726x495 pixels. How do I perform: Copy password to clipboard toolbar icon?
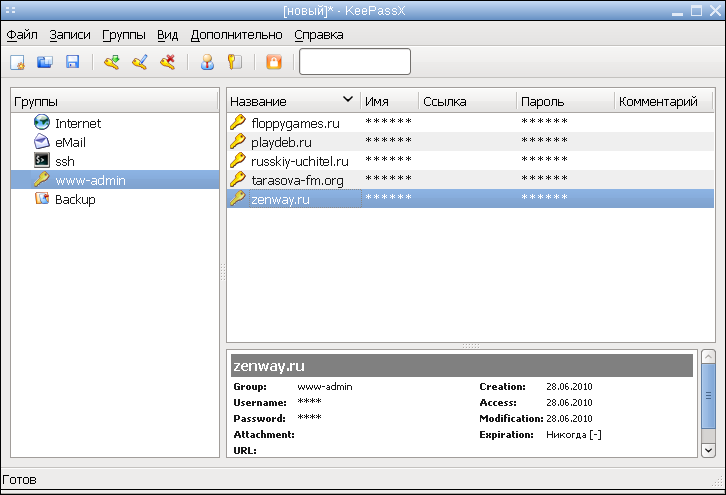coord(234,62)
